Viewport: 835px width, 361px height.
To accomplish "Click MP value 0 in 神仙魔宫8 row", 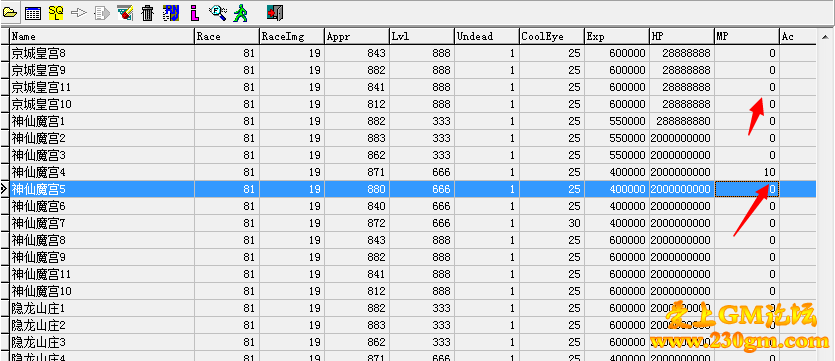I will click(x=747, y=240).
